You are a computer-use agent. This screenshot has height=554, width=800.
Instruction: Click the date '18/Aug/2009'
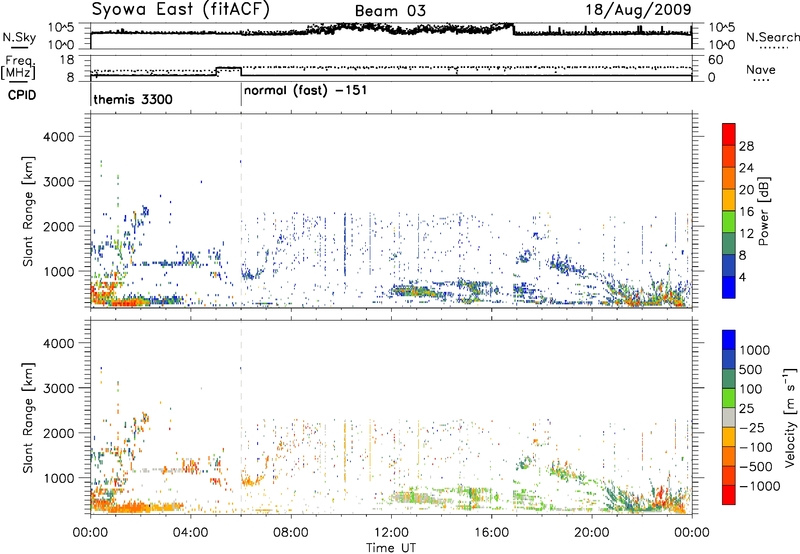[638, 10]
